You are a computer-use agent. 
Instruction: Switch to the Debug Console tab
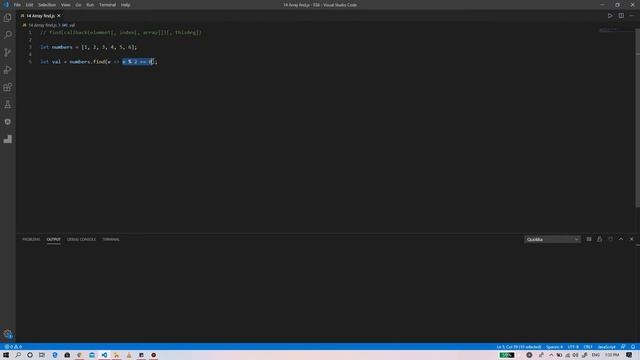[x=81, y=240]
